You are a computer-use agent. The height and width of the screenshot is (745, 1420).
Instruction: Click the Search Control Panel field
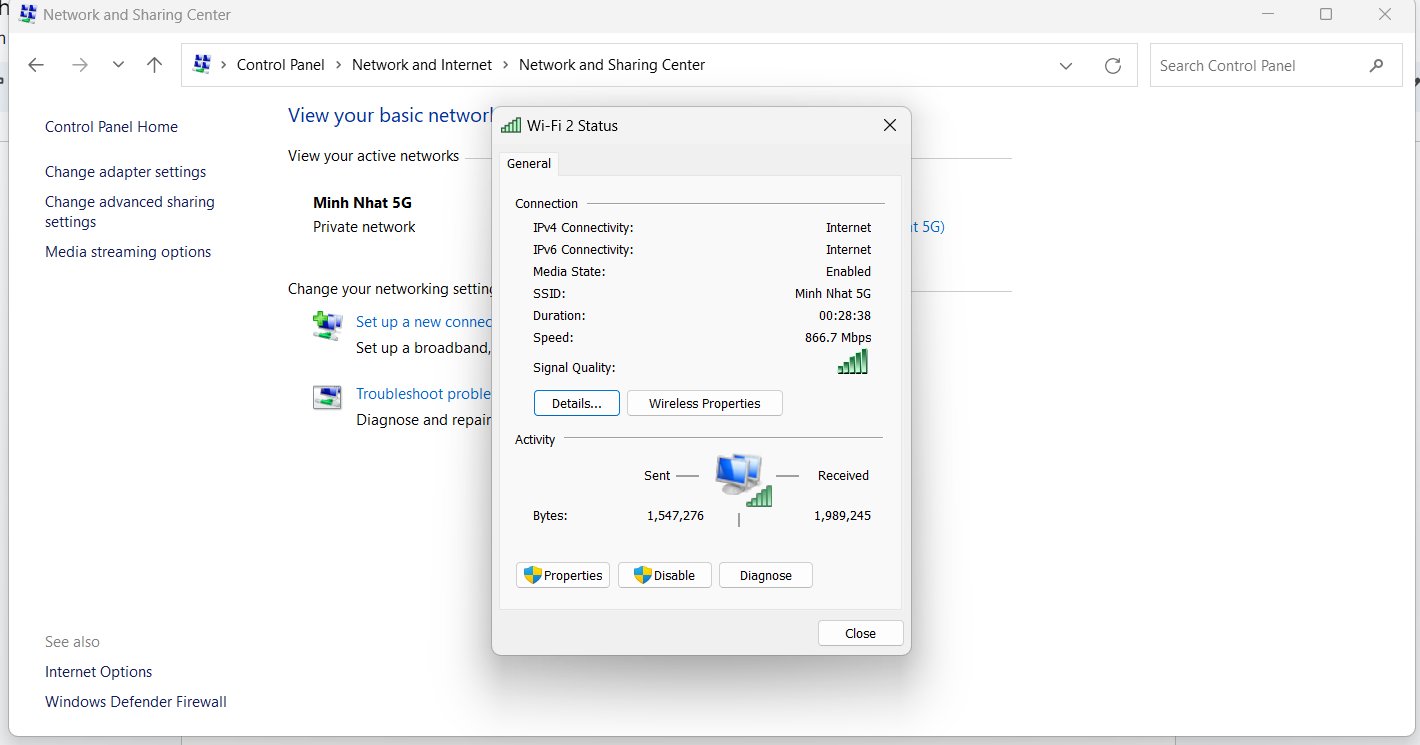coord(1276,65)
